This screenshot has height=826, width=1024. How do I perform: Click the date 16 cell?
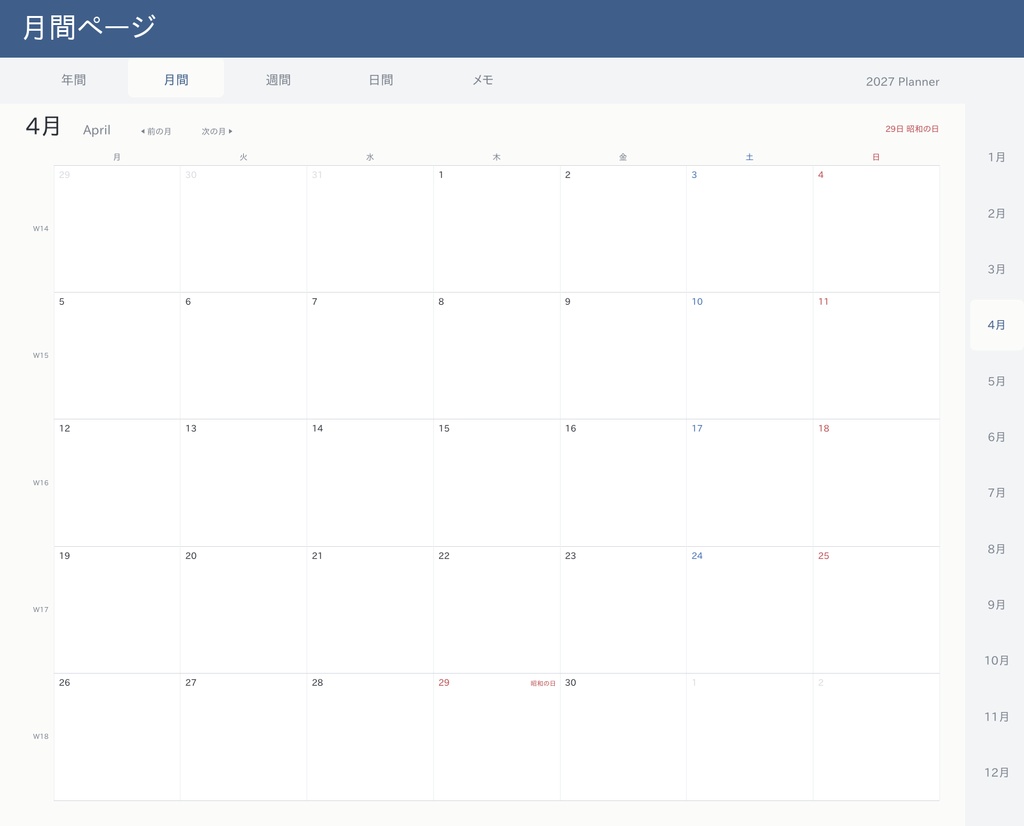point(623,483)
